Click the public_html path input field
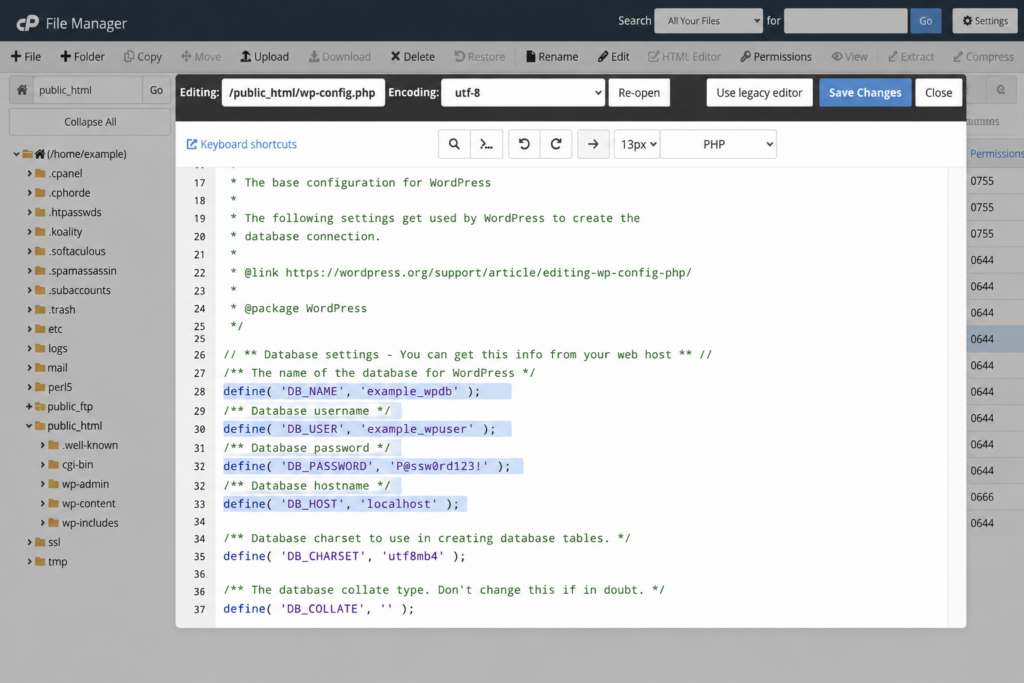 point(88,90)
